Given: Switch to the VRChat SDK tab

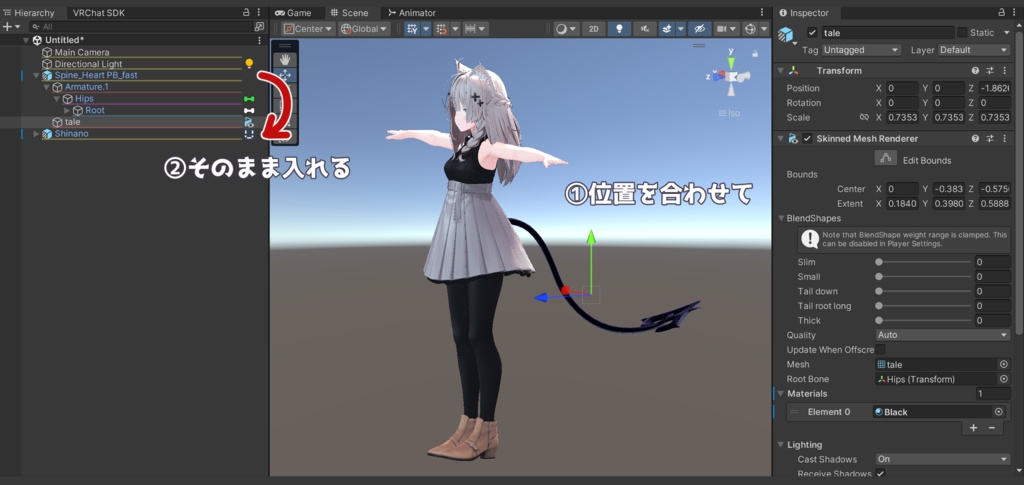Looking at the screenshot, I should click(99, 12).
